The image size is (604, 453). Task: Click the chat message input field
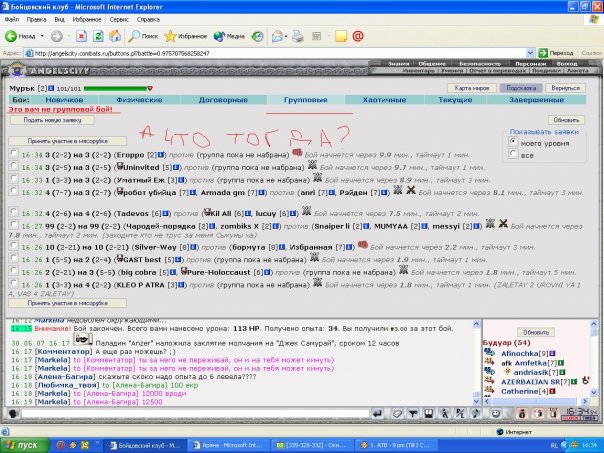pos(195,414)
